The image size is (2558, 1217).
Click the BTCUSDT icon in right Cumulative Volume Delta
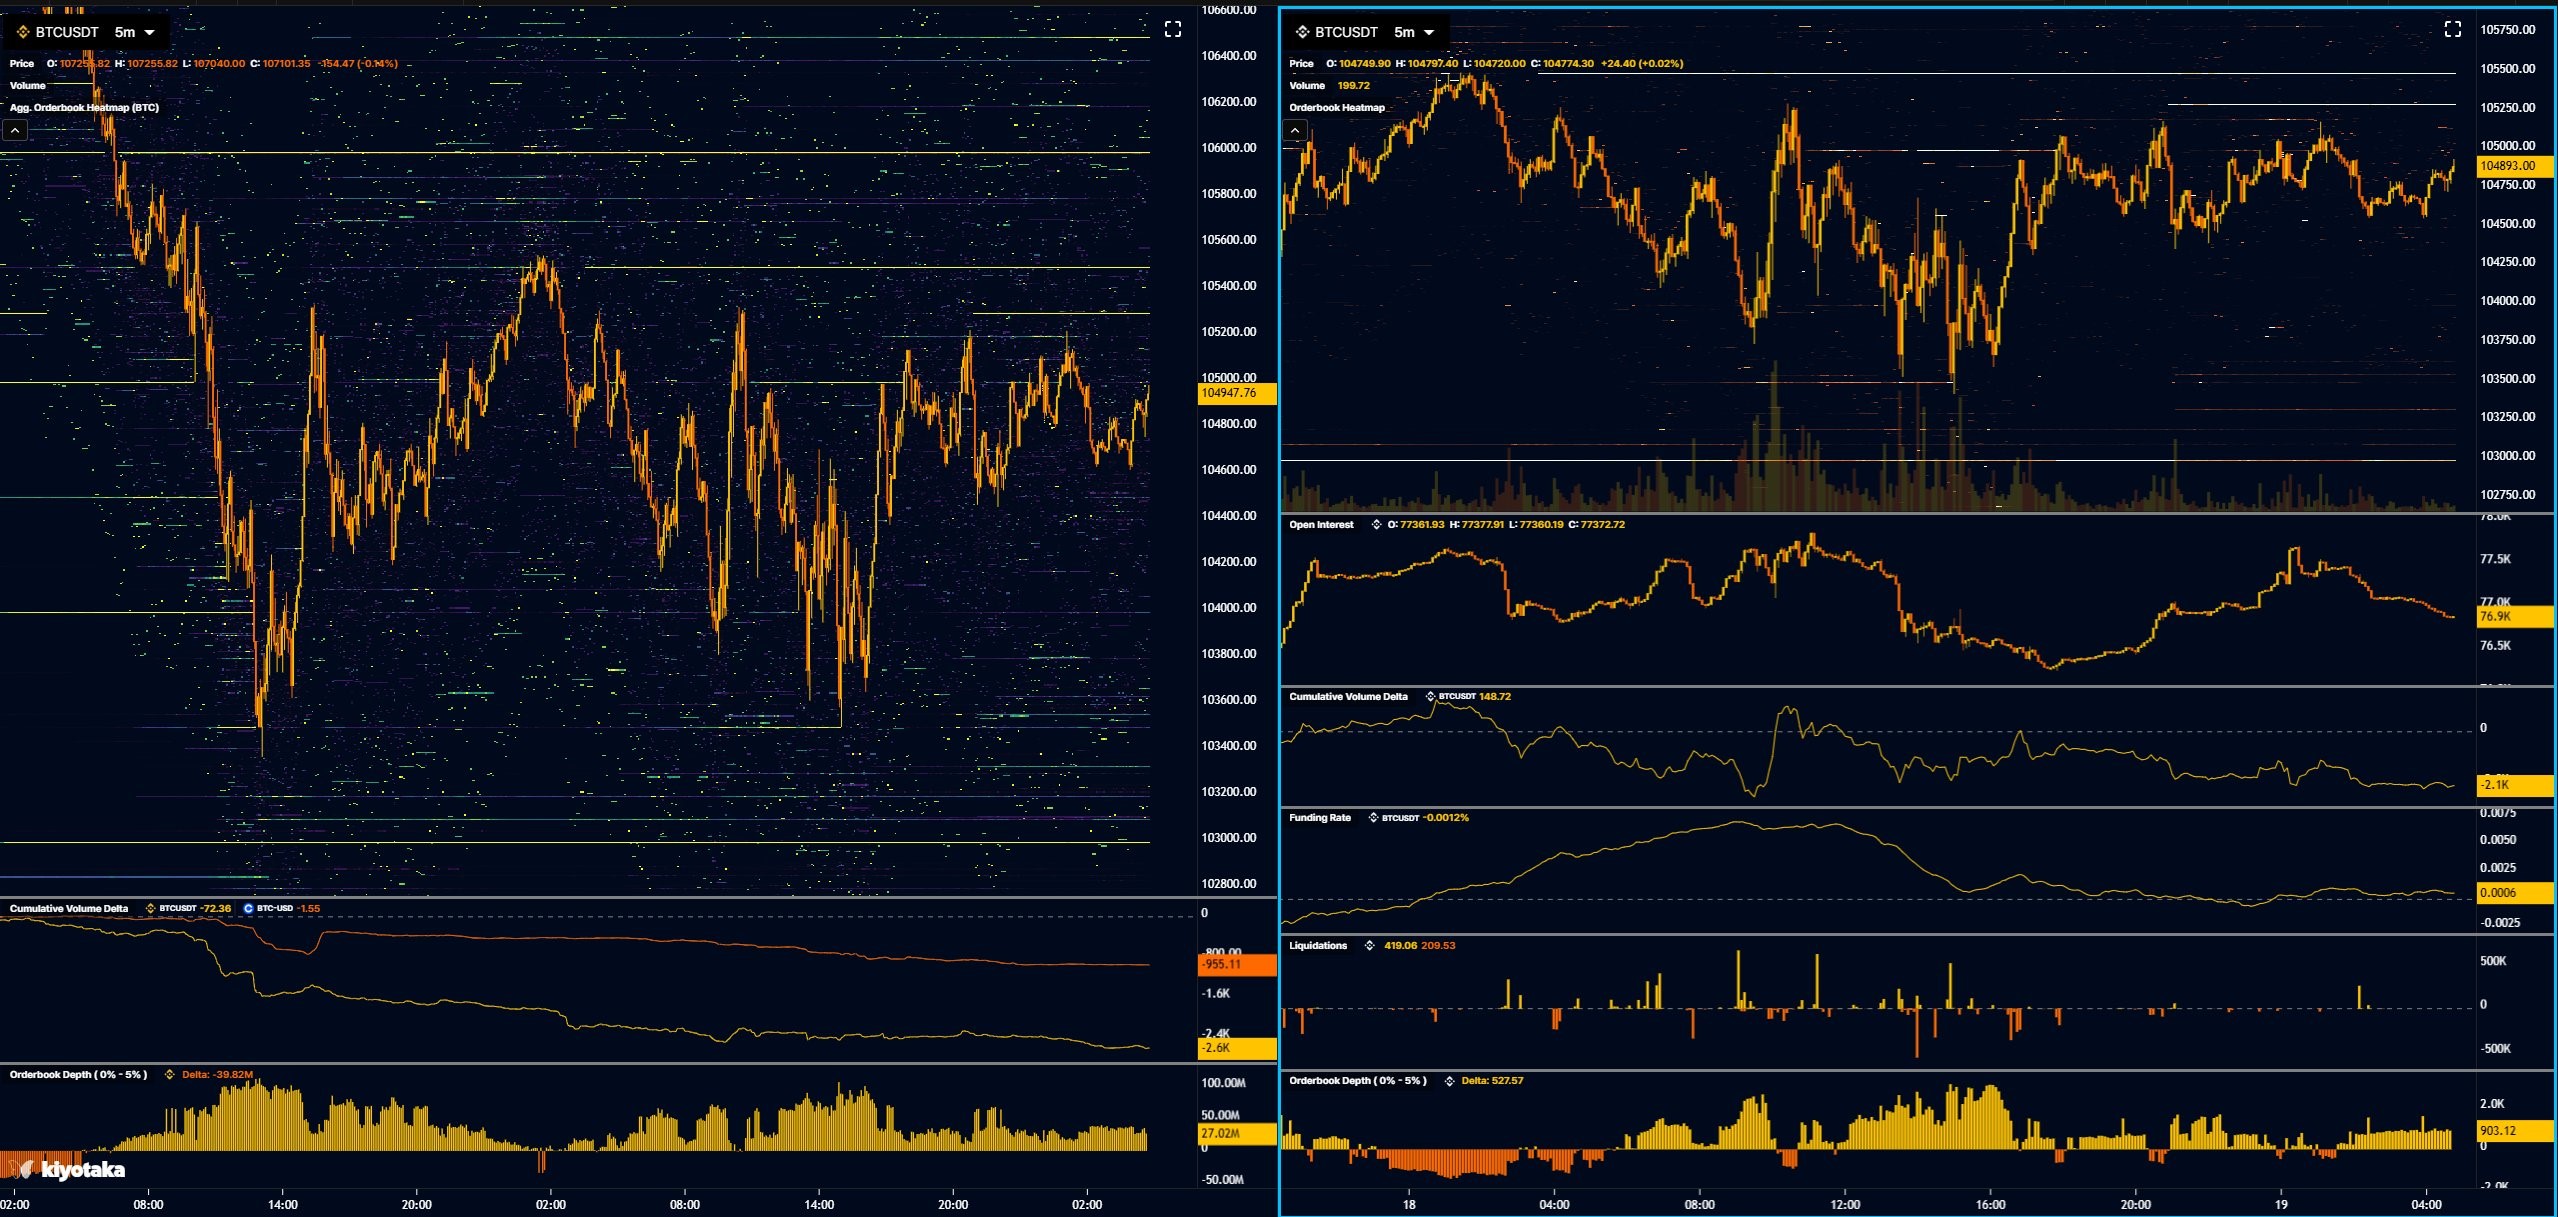point(1430,696)
